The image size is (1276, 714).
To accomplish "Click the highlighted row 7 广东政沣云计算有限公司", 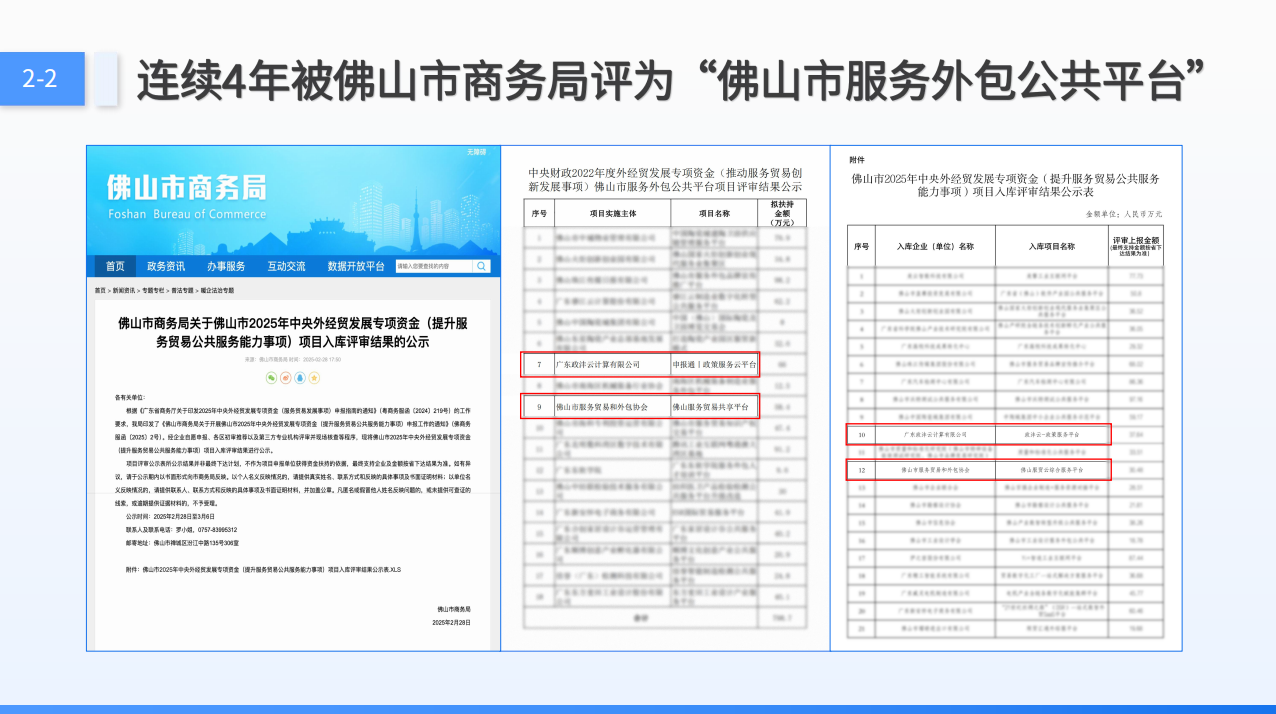I will coord(640,365).
